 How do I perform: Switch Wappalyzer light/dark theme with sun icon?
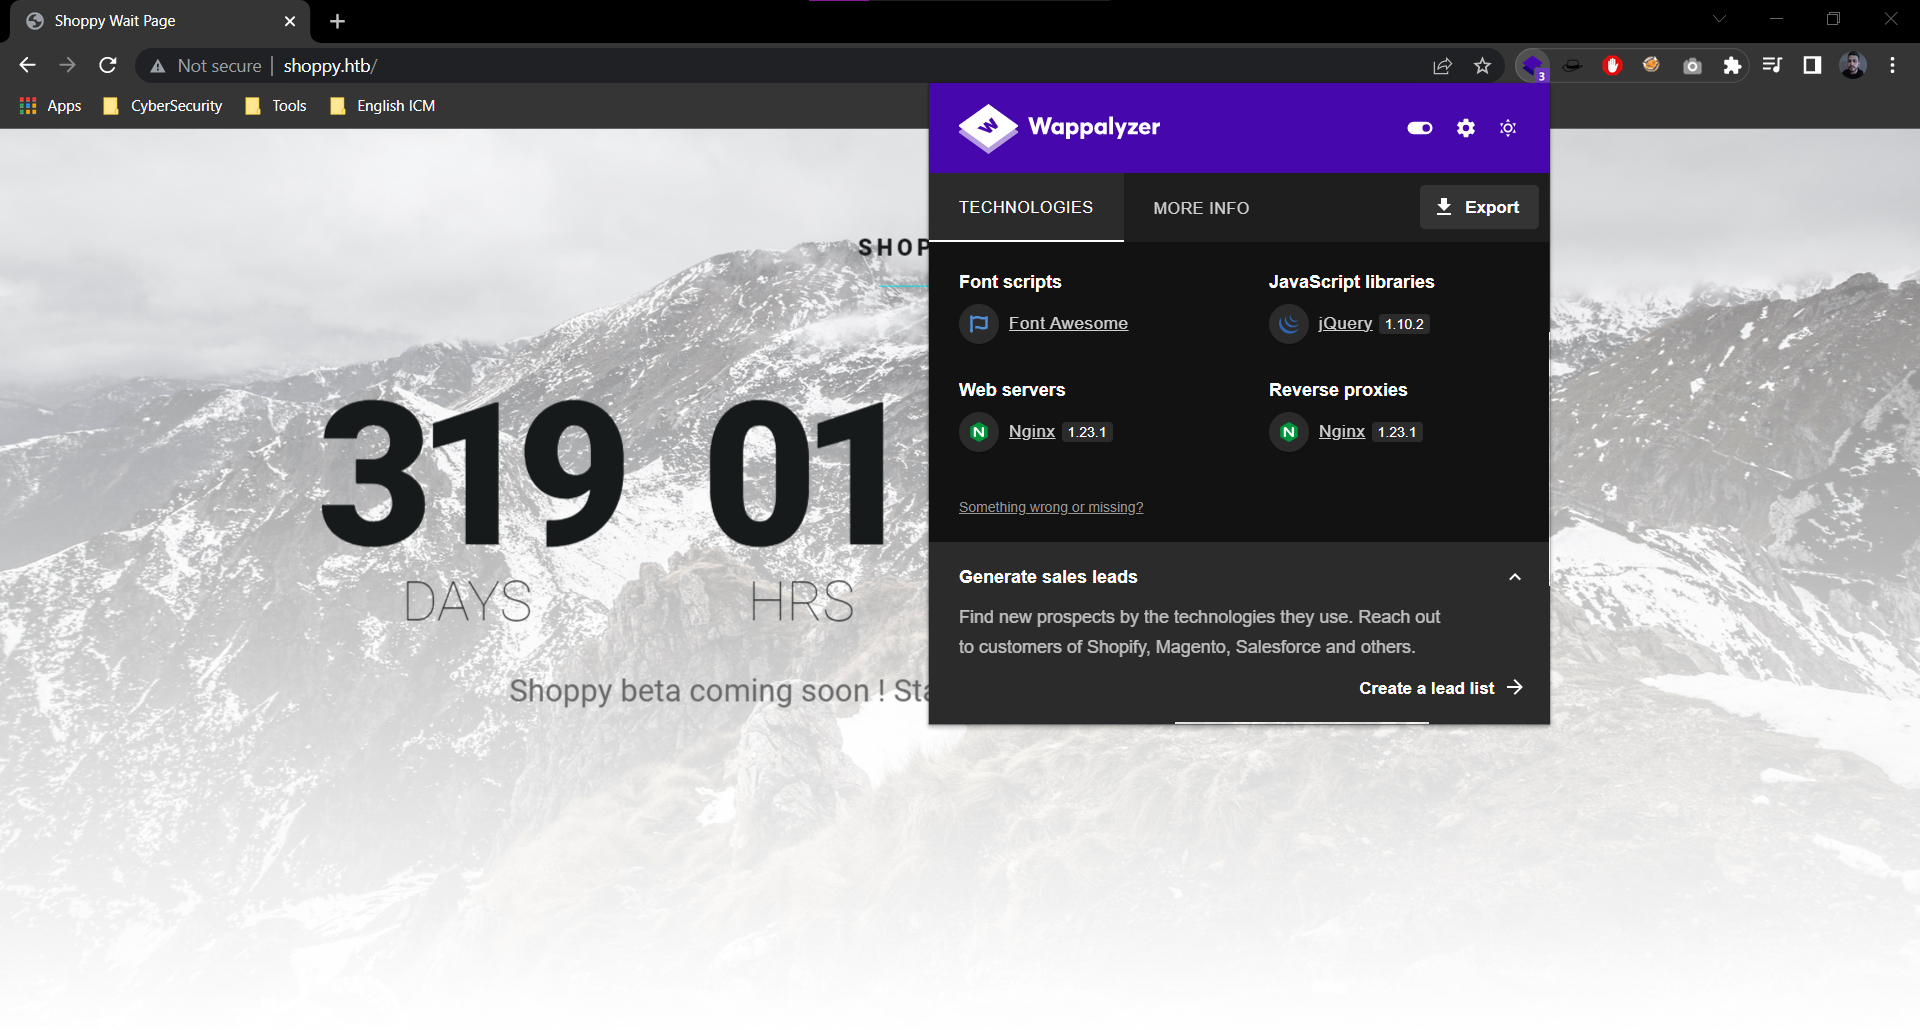click(x=1508, y=128)
